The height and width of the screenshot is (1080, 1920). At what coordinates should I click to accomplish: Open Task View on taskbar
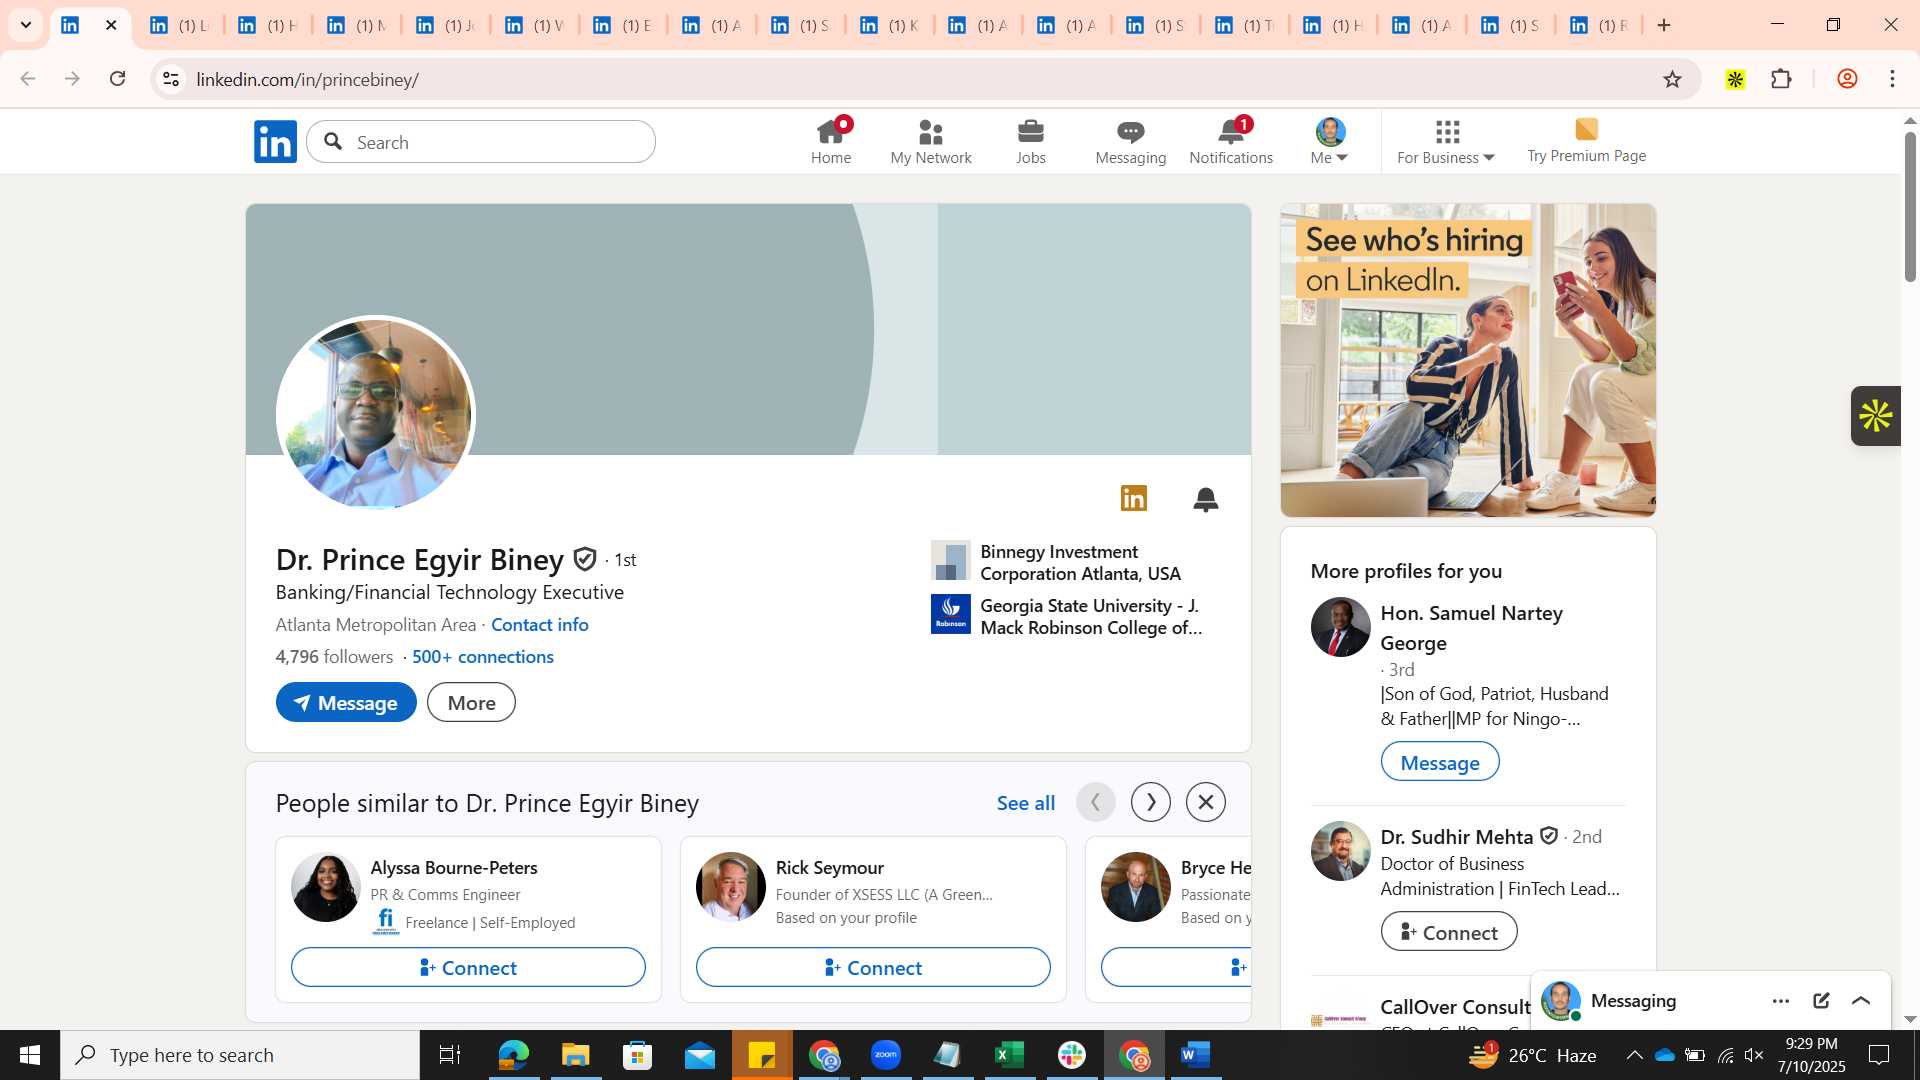[450, 1055]
